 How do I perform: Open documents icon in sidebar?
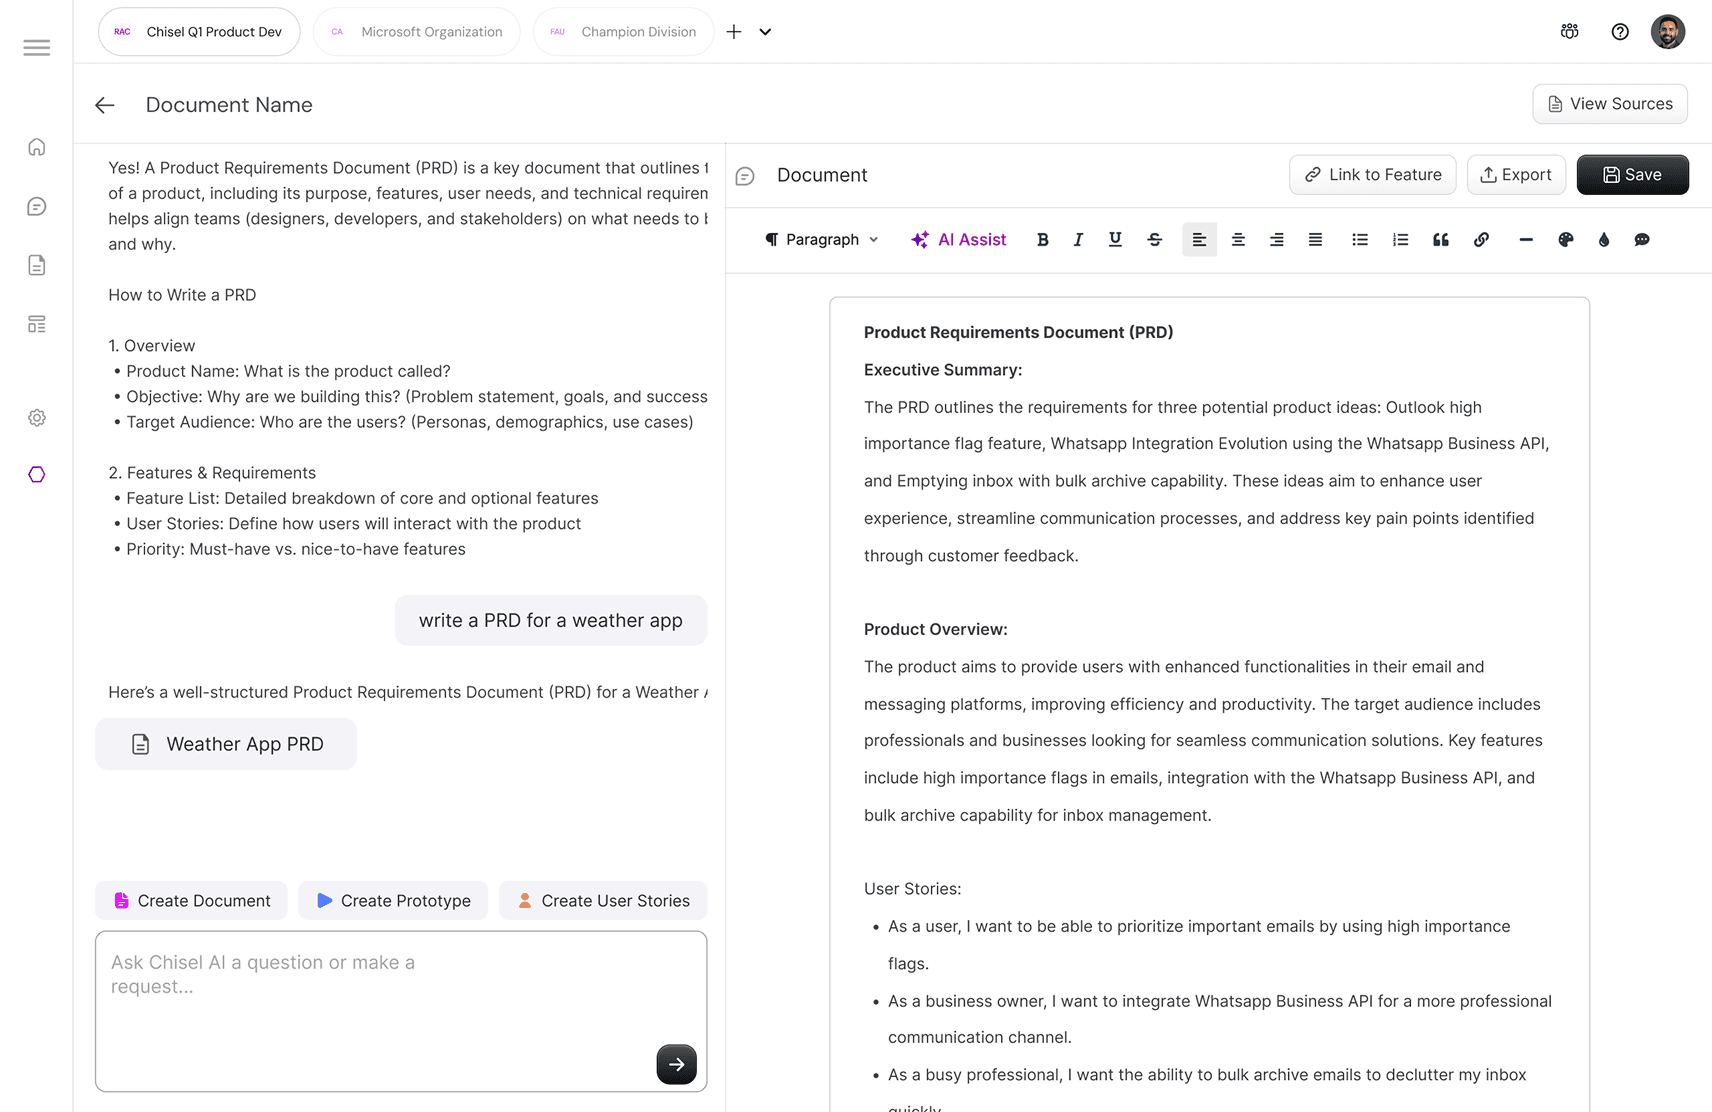pyautogui.click(x=37, y=265)
